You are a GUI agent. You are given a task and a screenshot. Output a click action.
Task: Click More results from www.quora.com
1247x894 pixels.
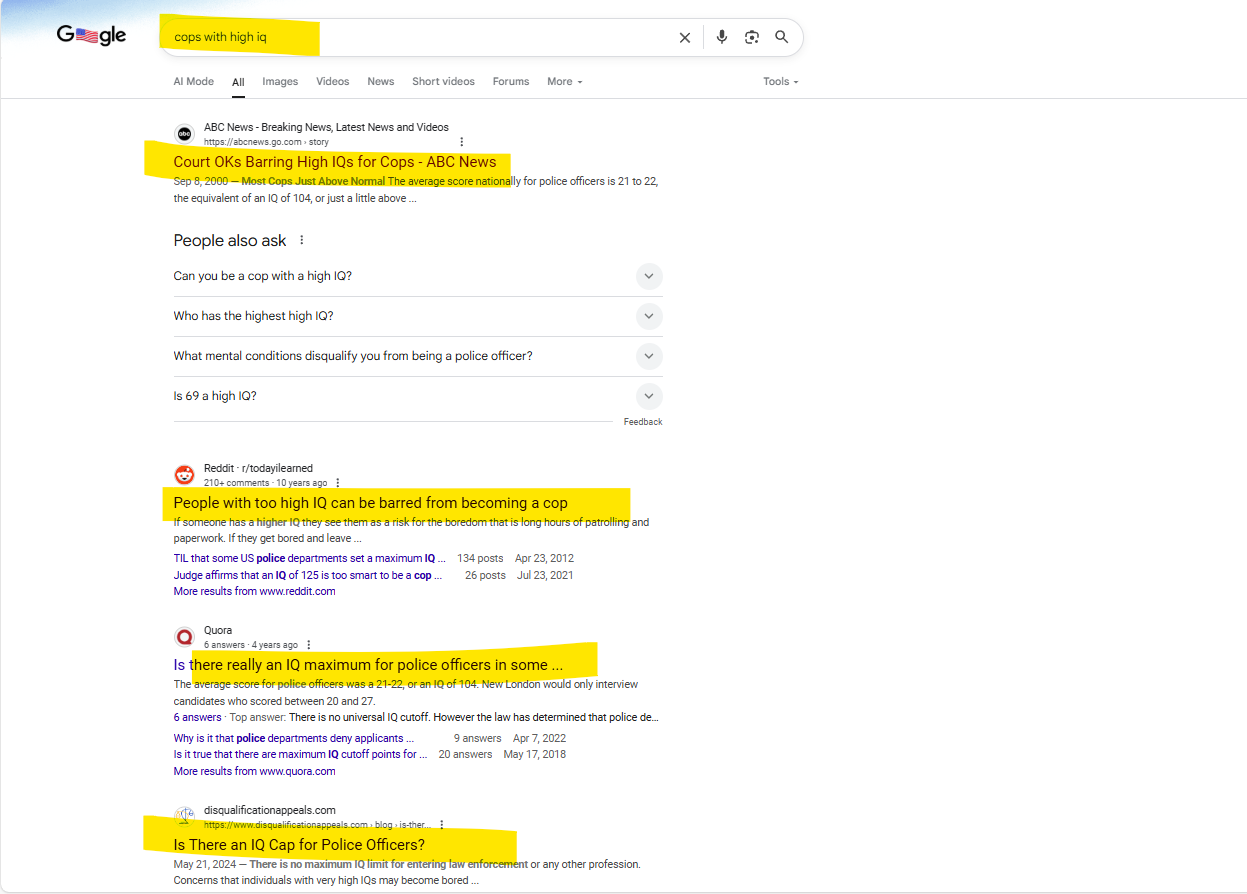254,772
